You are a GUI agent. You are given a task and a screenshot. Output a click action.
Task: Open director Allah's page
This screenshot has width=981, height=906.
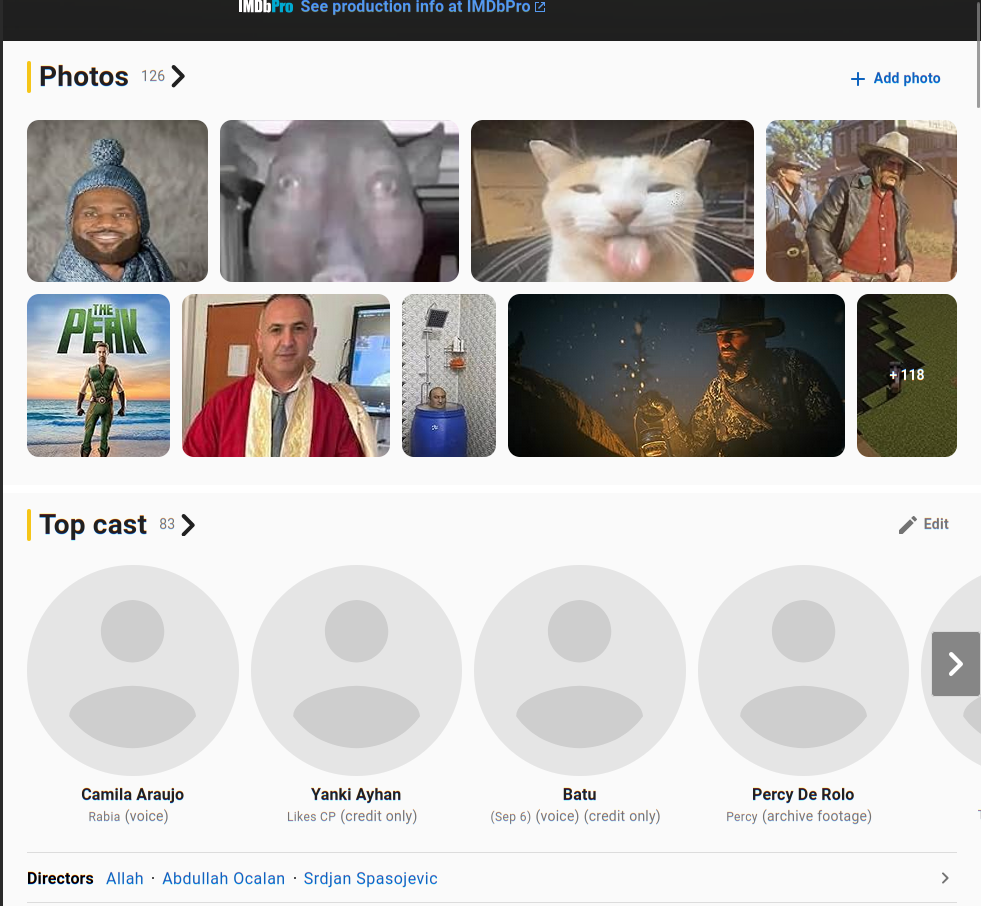click(125, 878)
